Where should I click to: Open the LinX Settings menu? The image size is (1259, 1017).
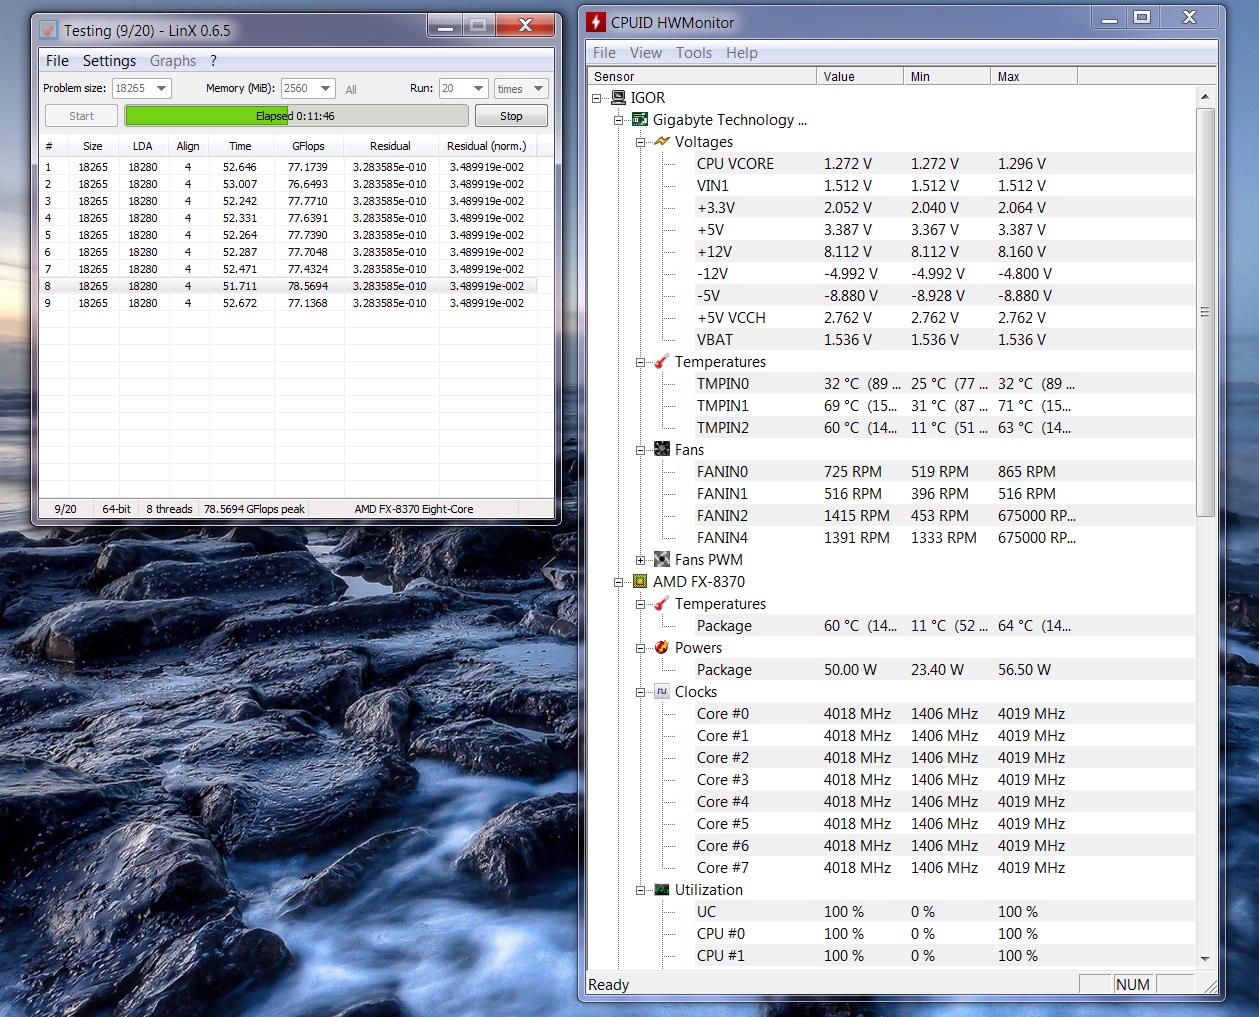(109, 61)
